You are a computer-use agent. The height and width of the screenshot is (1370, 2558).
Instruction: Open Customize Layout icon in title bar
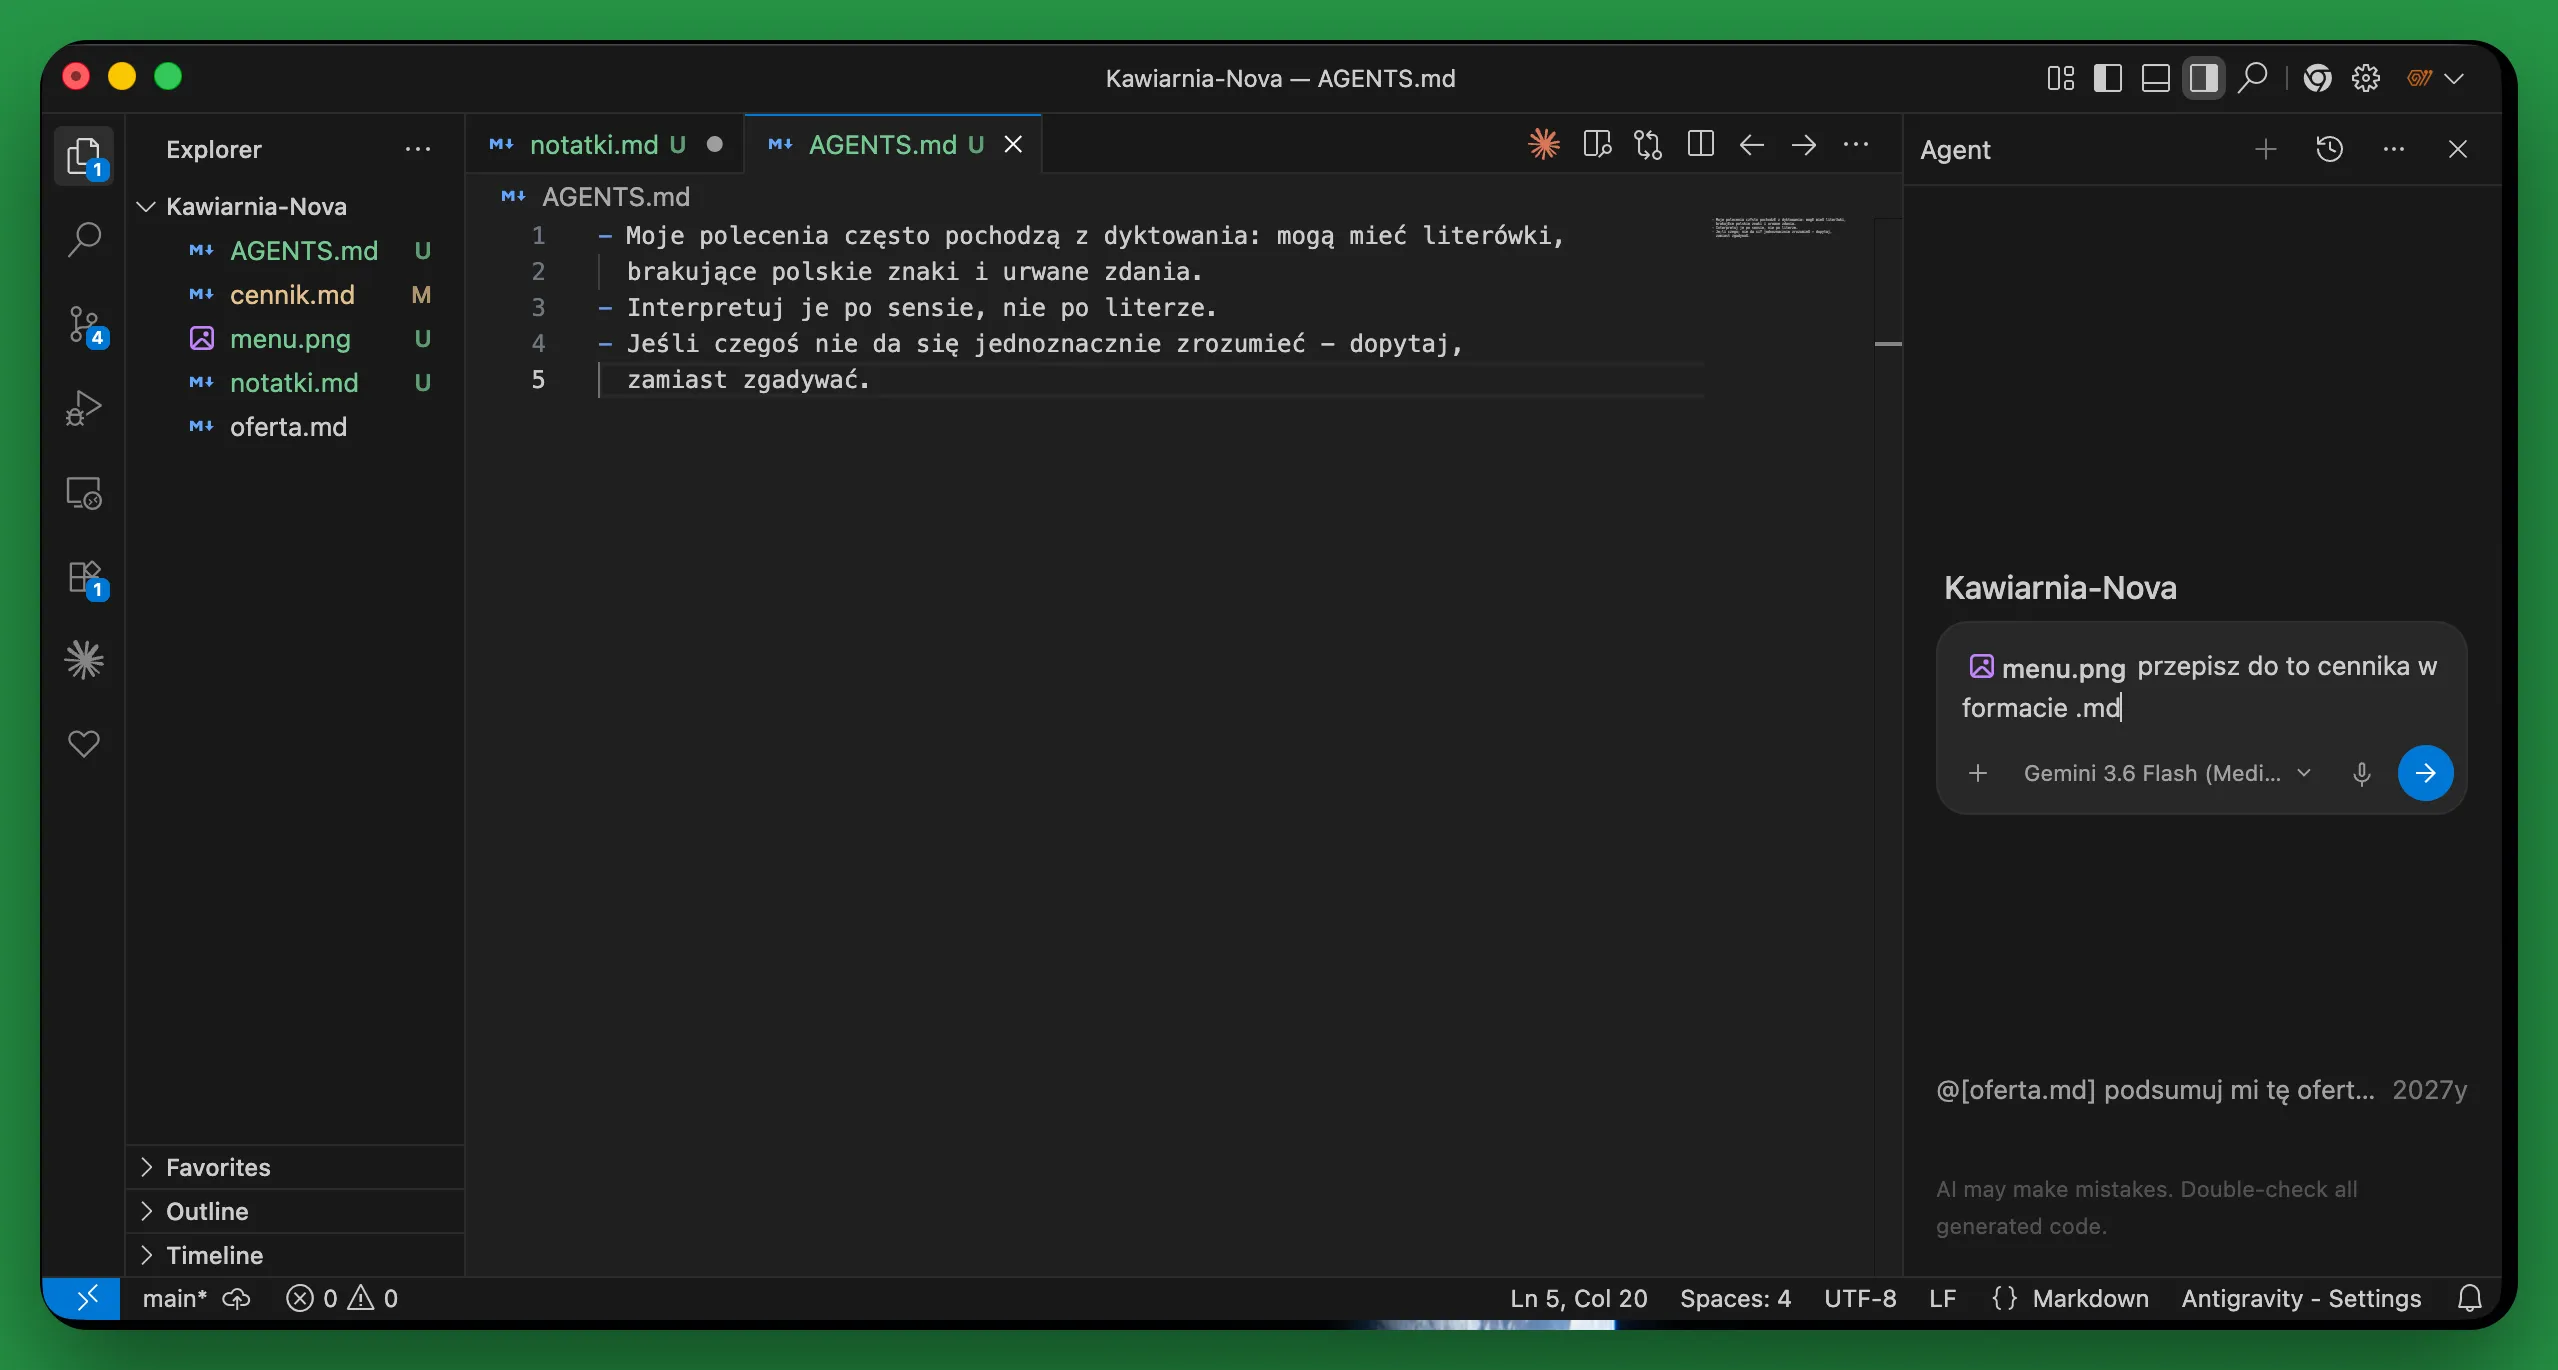pos(2060,78)
